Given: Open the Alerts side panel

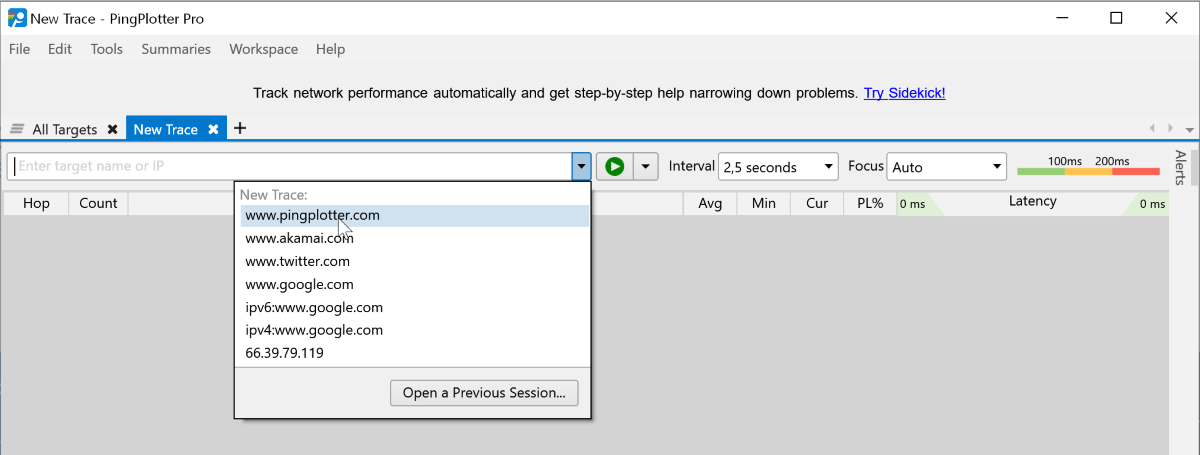Looking at the screenshot, I should (x=1180, y=167).
